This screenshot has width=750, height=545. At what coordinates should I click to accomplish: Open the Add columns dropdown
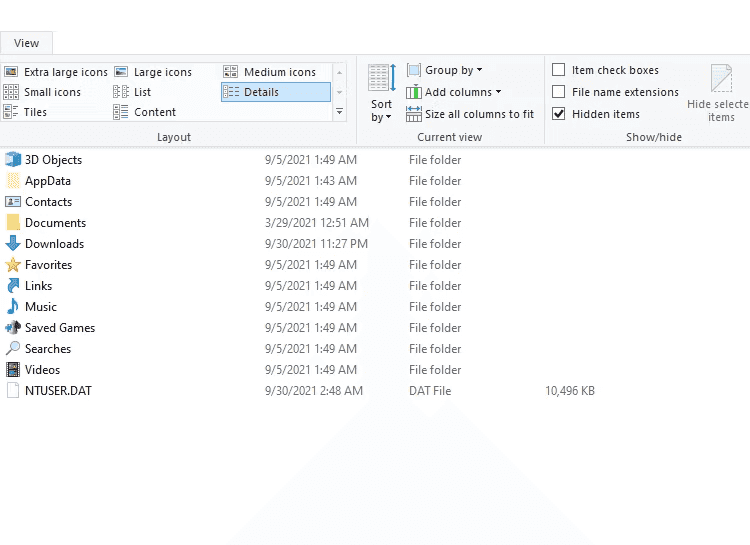[x=453, y=92]
